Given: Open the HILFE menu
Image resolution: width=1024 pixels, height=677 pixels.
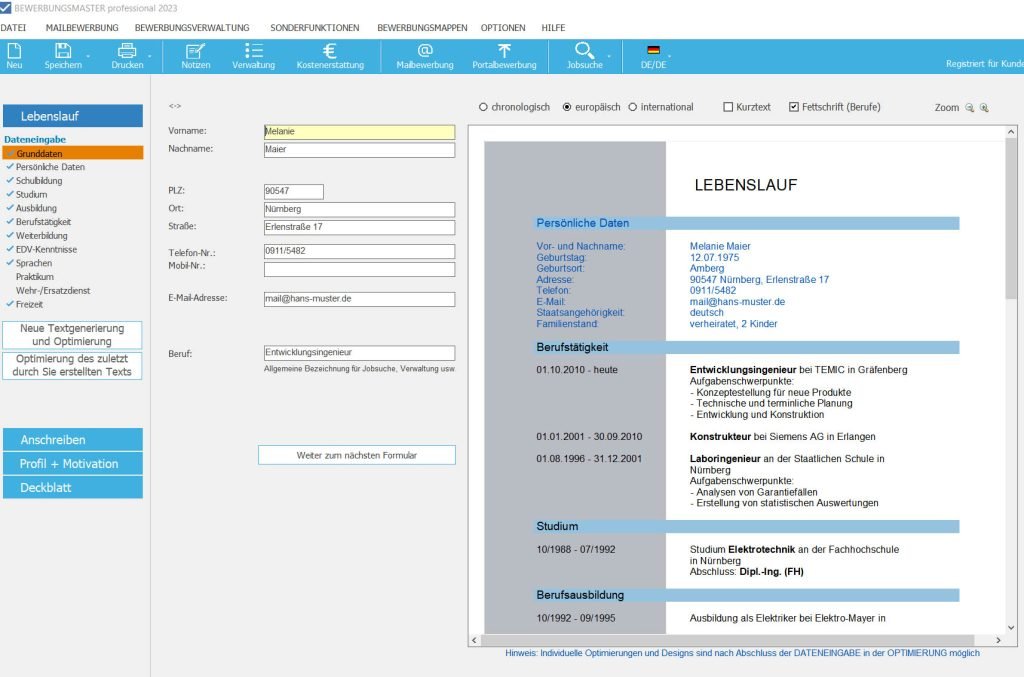Looking at the screenshot, I should click(553, 27).
